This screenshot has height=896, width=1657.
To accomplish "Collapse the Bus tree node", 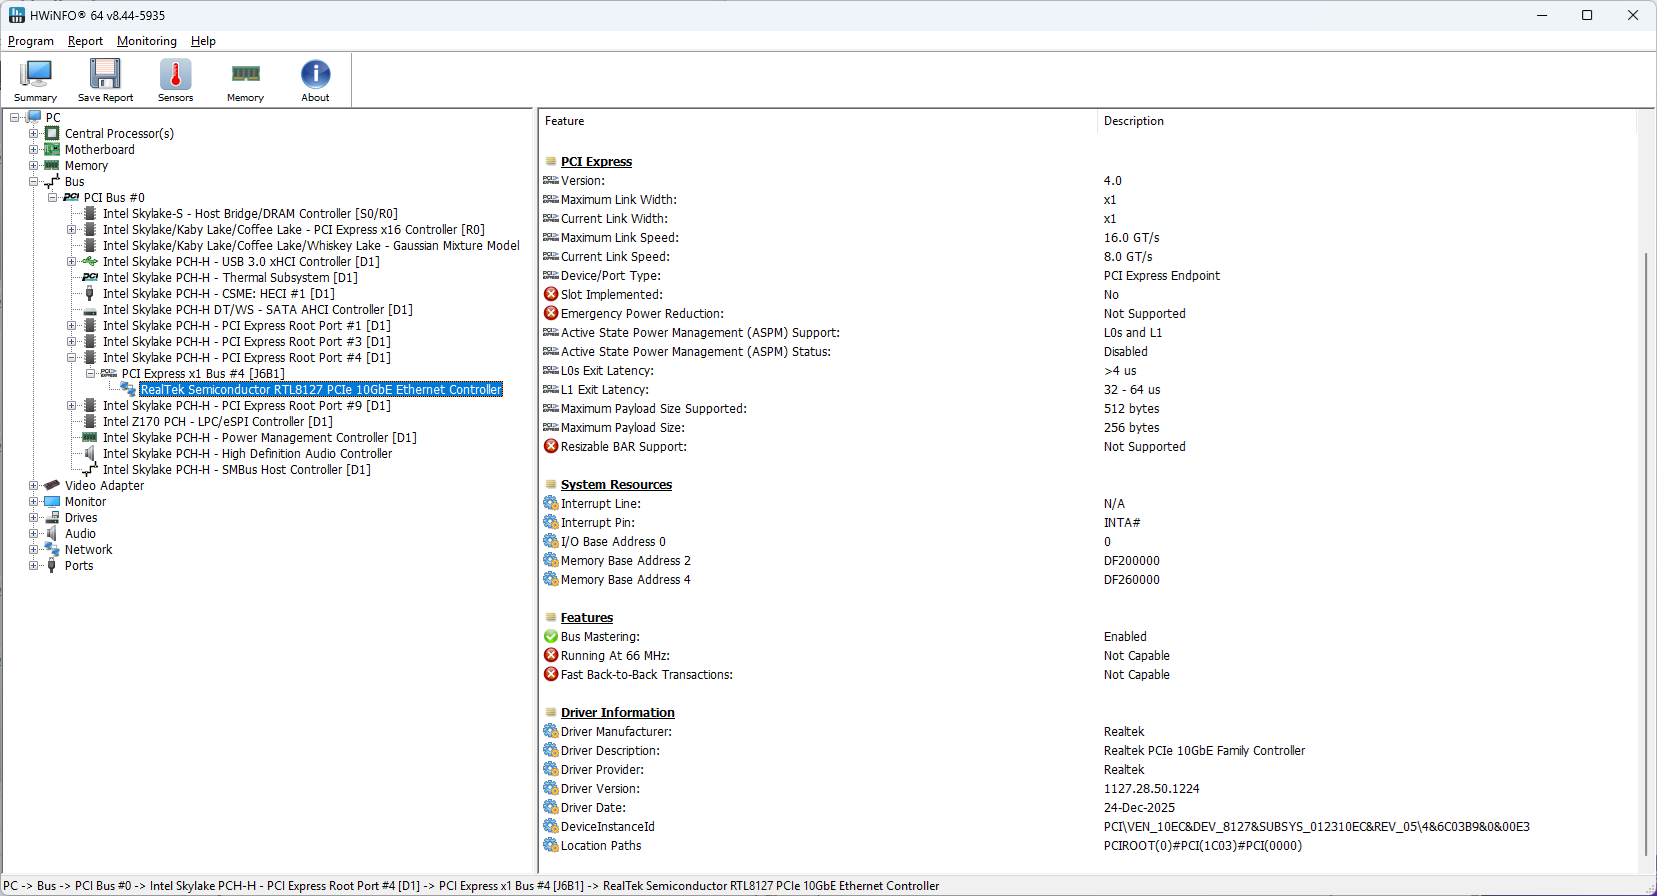I will 34,182.
